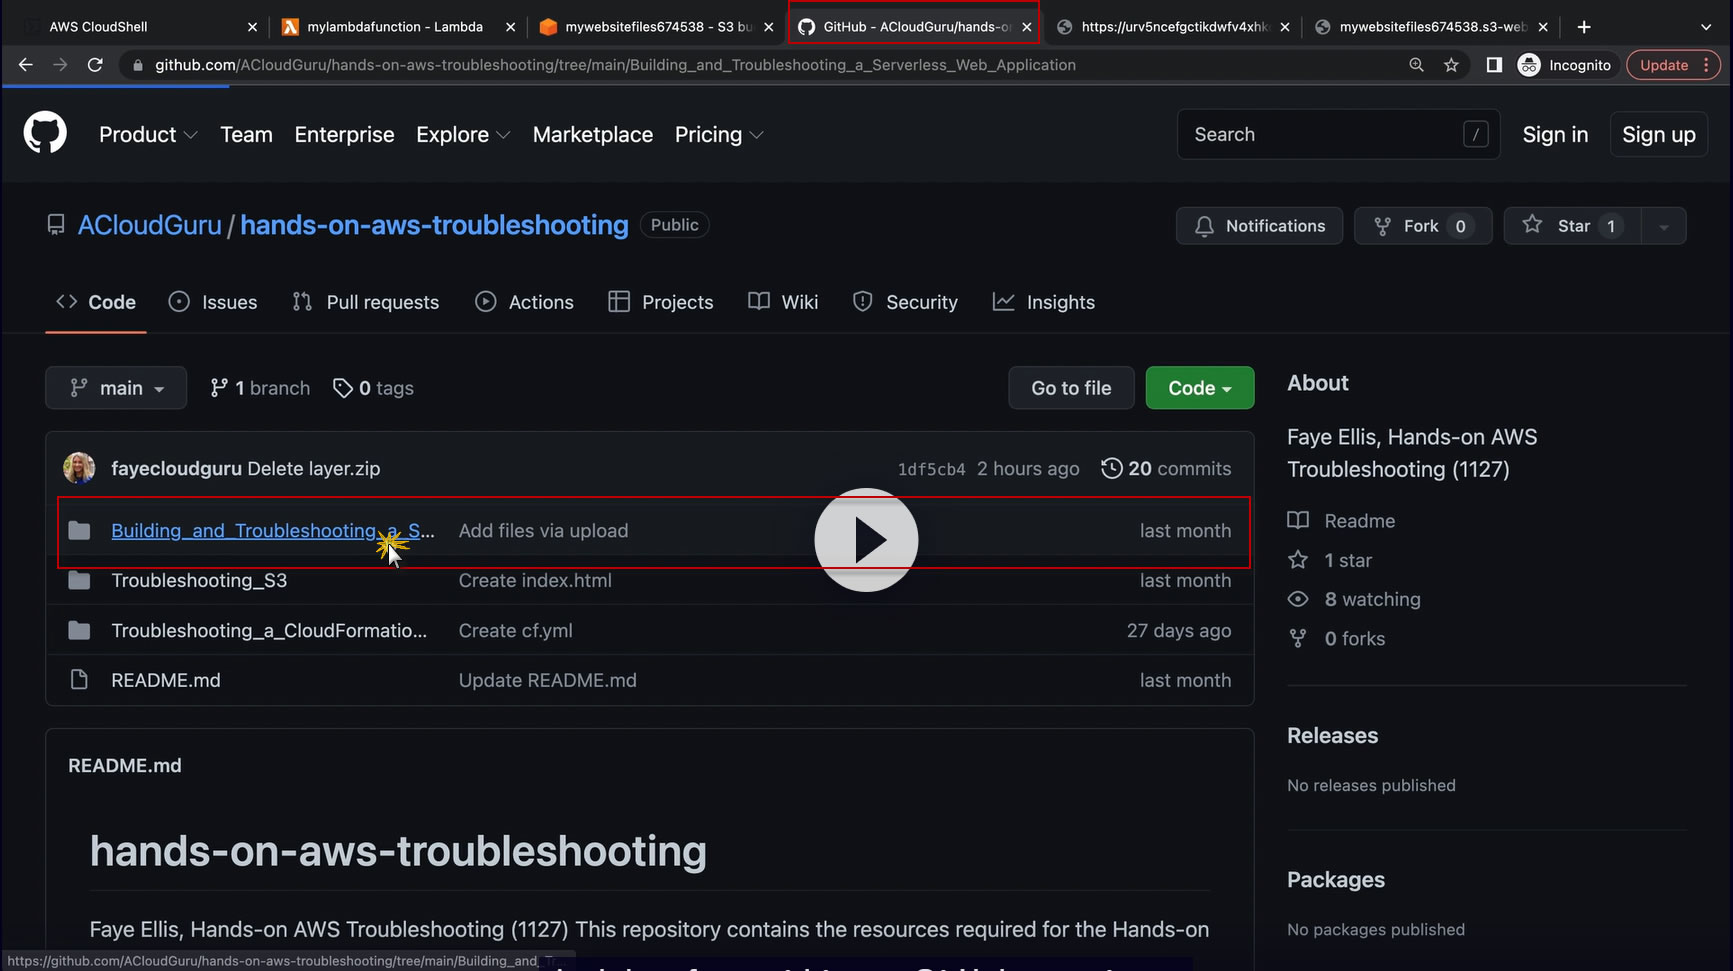Viewport: 1733px width, 971px height.
Task: Switch to the mylambdafunction - Lambda tab
Action: [x=397, y=27]
